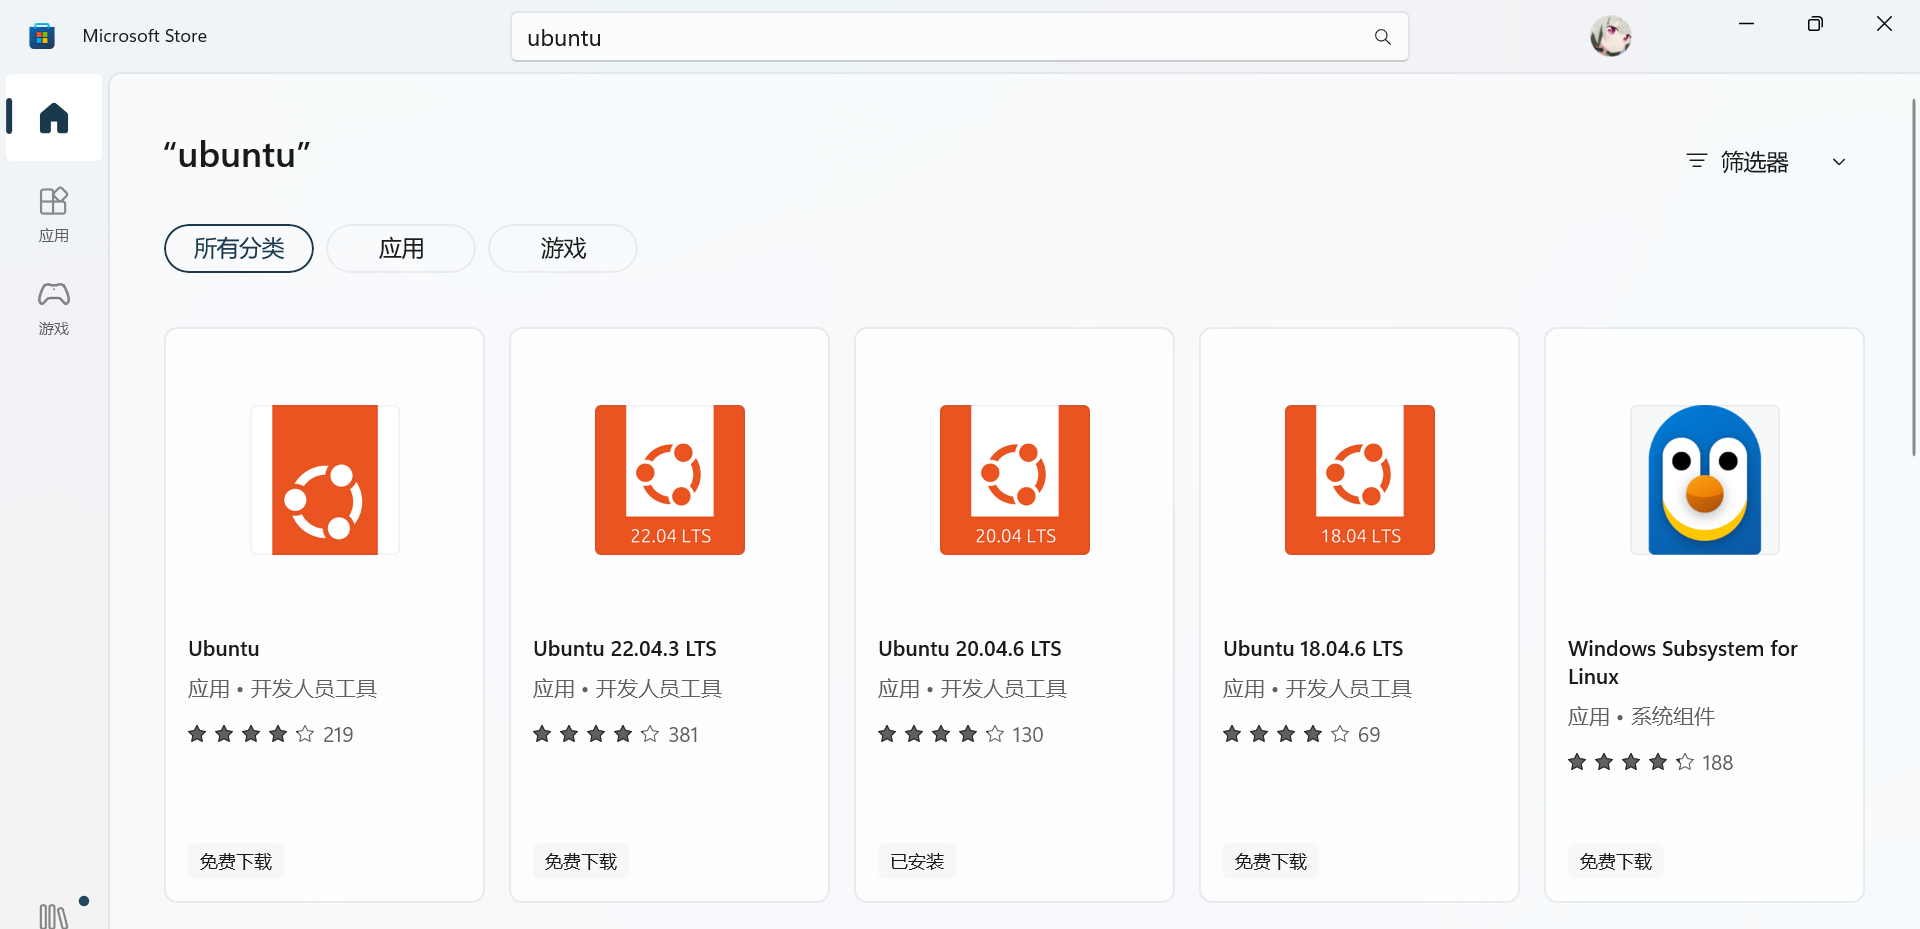Screen dimensions: 1920x929
Task: Click the vertical scrollbar on the right
Action: click(x=1914, y=278)
